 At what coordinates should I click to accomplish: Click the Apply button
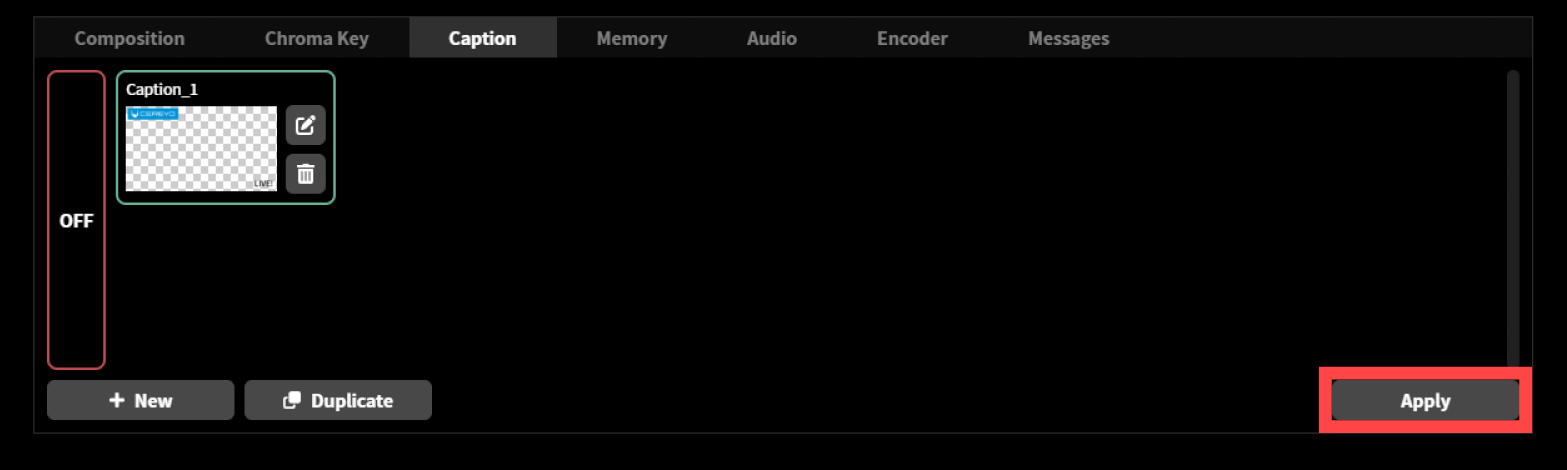coord(1425,401)
